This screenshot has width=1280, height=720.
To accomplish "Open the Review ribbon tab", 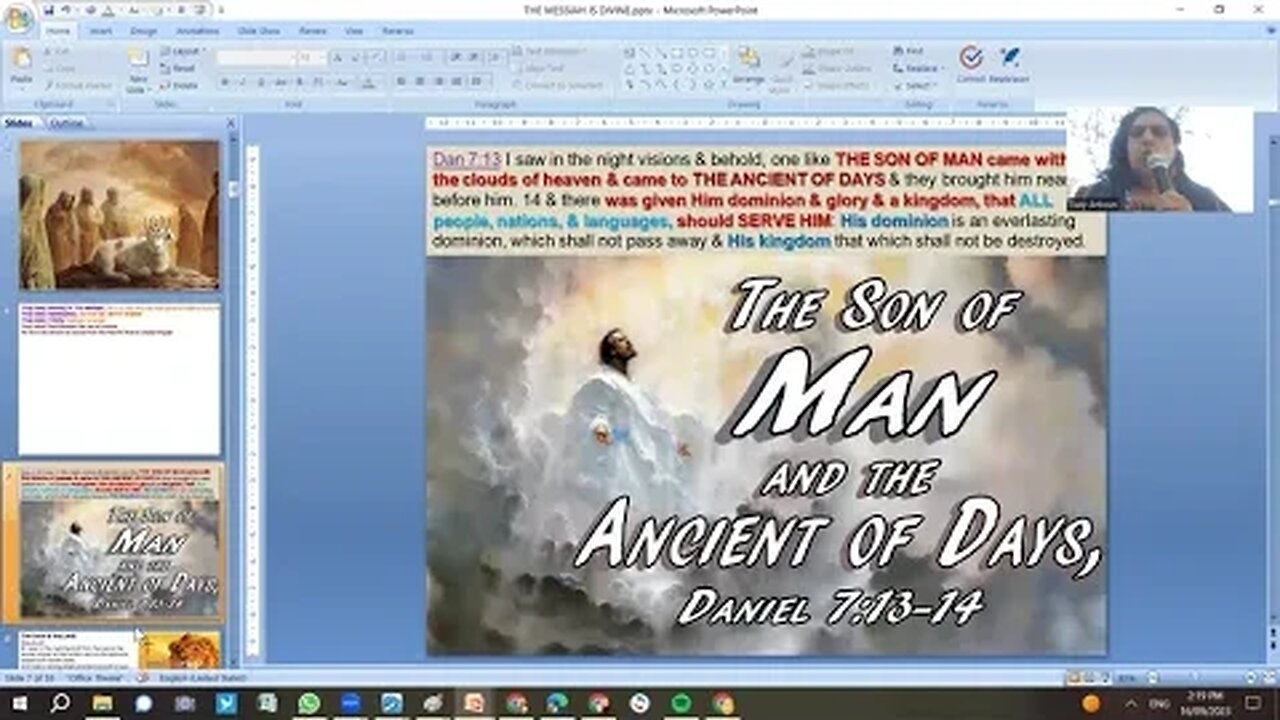I will (x=312, y=31).
